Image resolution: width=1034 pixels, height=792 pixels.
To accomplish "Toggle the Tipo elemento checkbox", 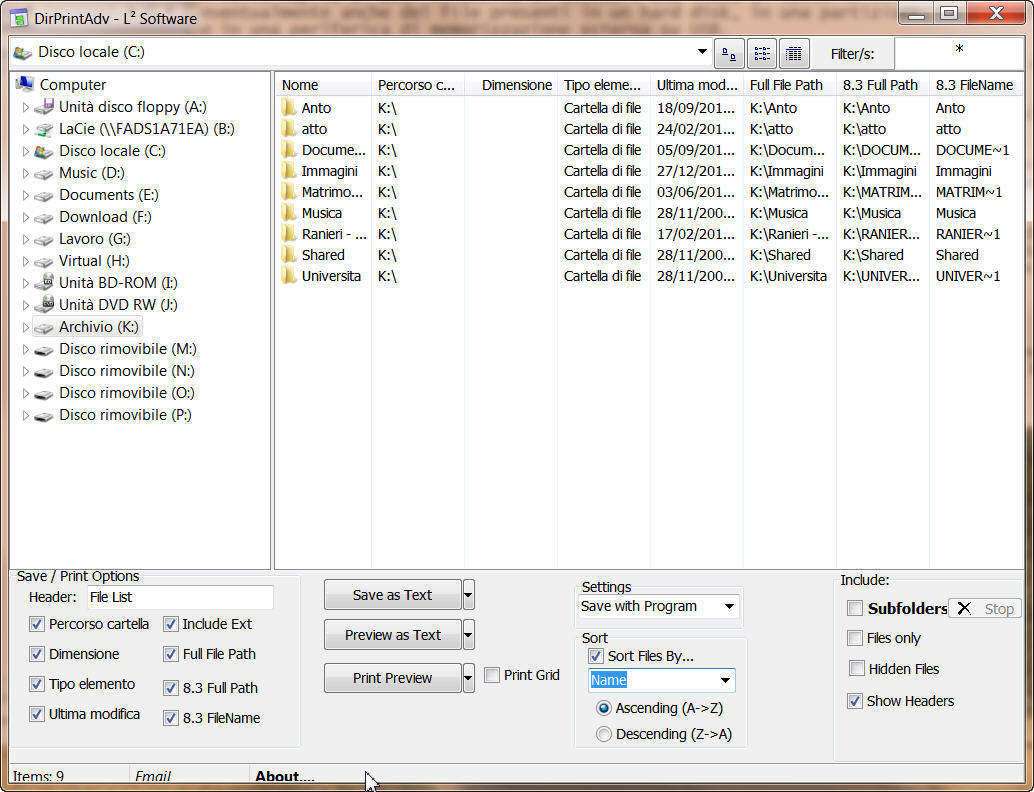I will 37,684.
